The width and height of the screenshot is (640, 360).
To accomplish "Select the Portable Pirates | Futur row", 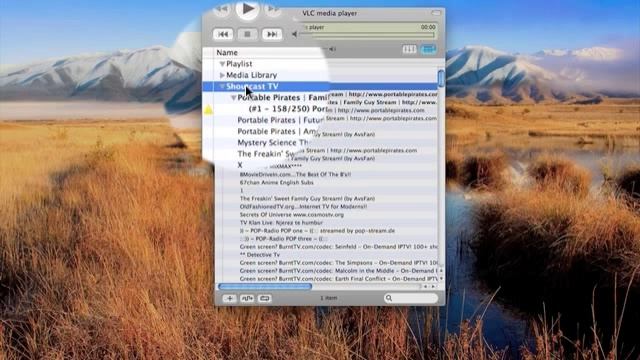I will pos(281,120).
